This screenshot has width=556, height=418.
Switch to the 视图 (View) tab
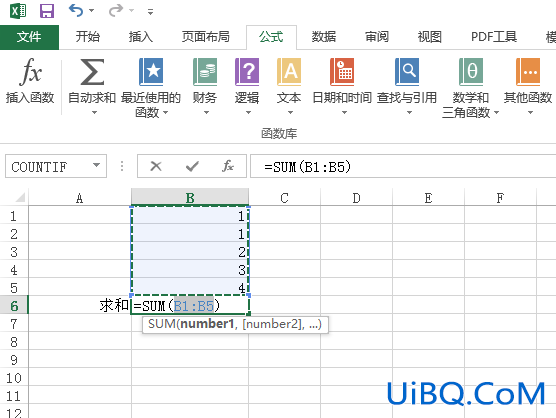click(430, 37)
